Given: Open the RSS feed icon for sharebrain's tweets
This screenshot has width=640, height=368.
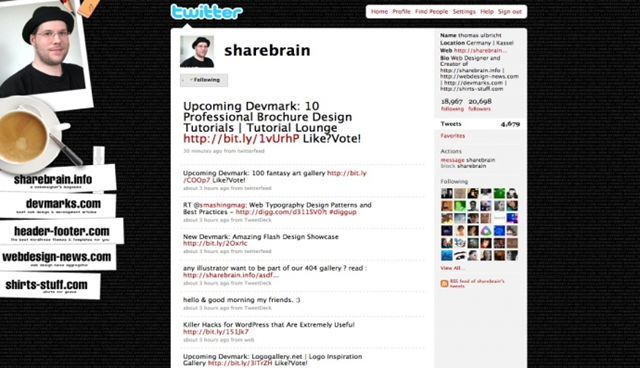Looking at the screenshot, I should [444, 284].
